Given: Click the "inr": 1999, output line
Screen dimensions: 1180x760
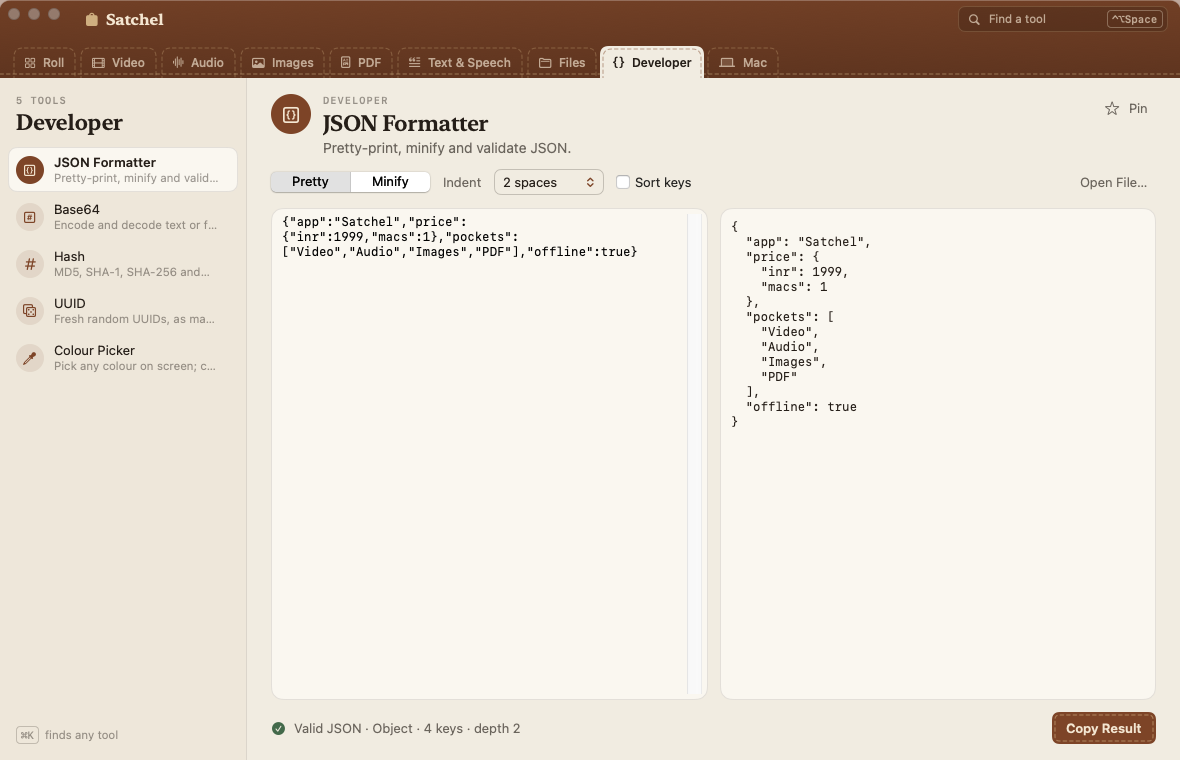Looking at the screenshot, I should coord(804,272).
